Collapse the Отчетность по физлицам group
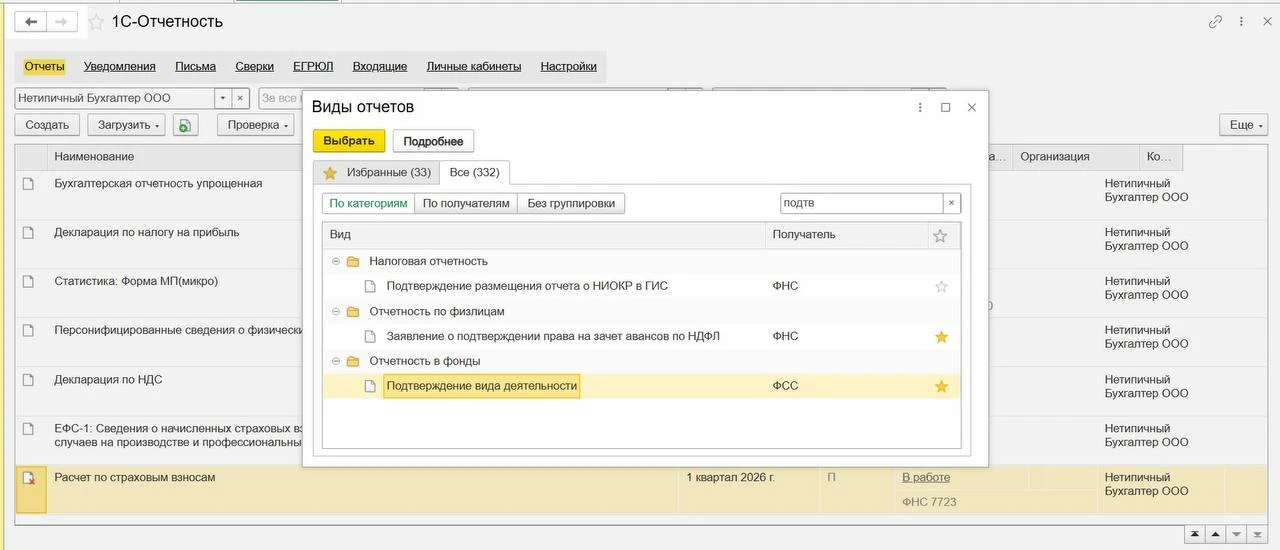This screenshot has width=1280, height=550. [x=335, y=312]
